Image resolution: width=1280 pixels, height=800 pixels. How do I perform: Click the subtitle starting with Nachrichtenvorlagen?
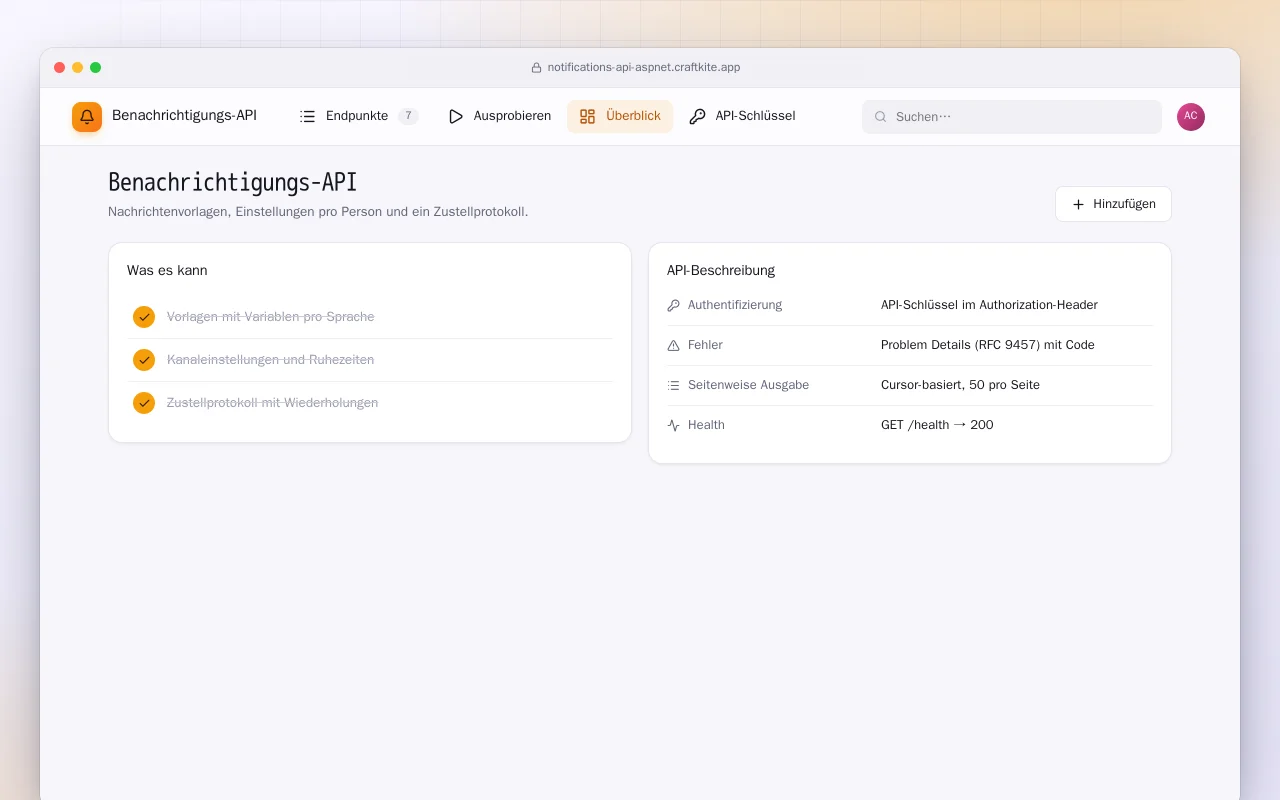coord(318,212)
